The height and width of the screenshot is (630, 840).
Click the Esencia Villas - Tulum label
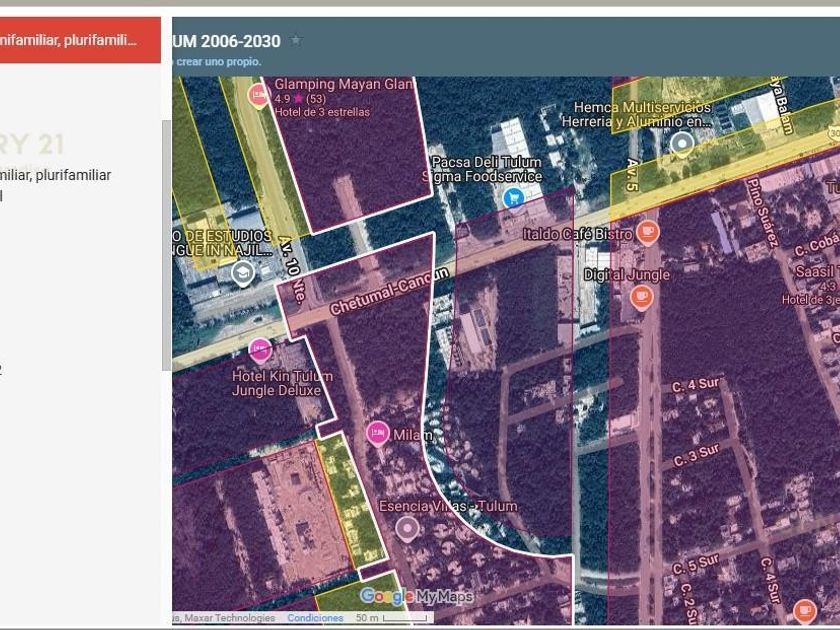pos(448,506)
